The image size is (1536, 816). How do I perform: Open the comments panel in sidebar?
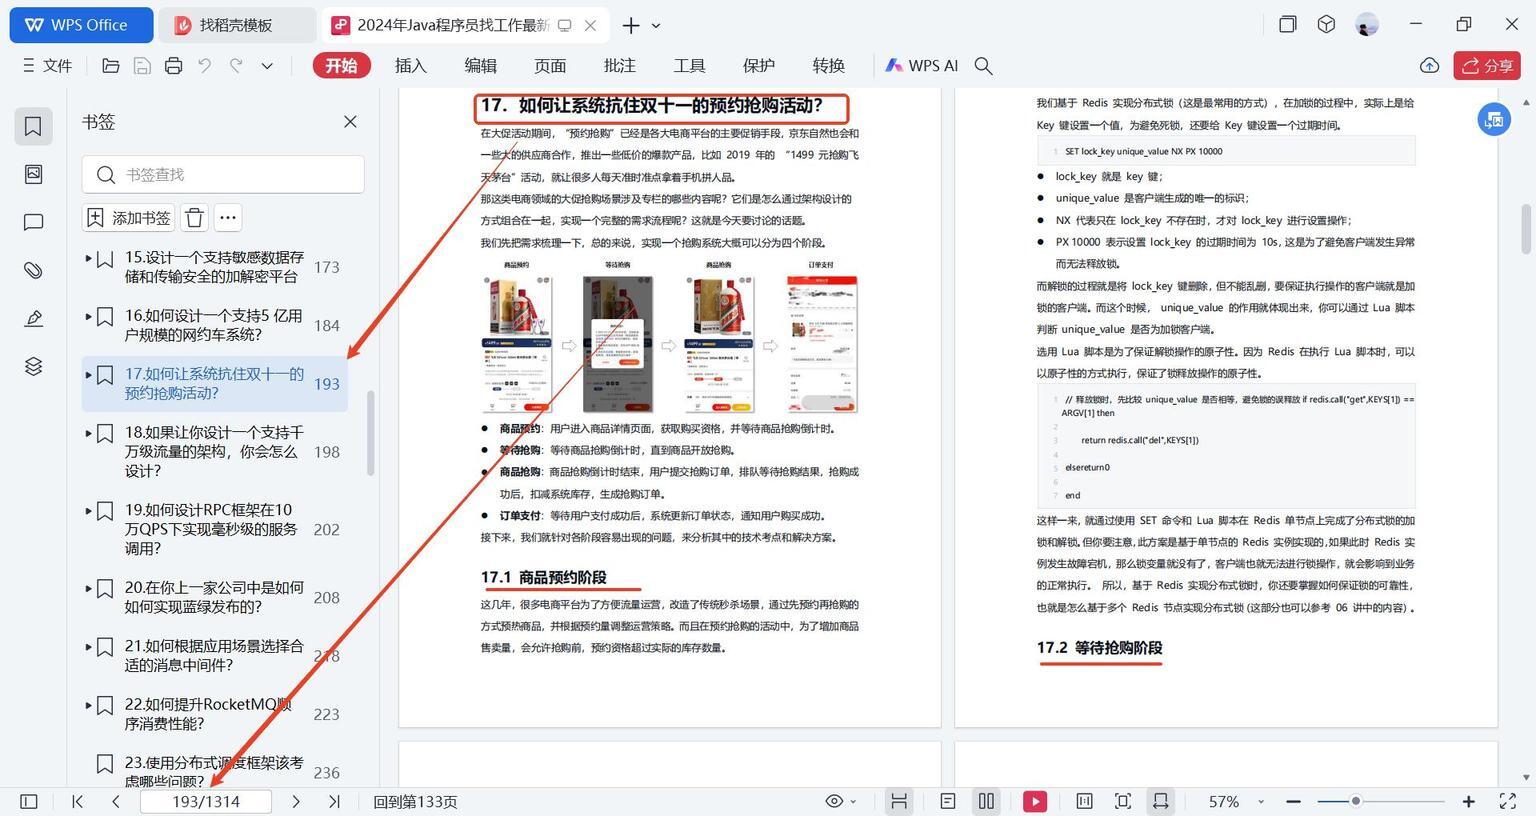pyautogui.click(x=33, y=222)
